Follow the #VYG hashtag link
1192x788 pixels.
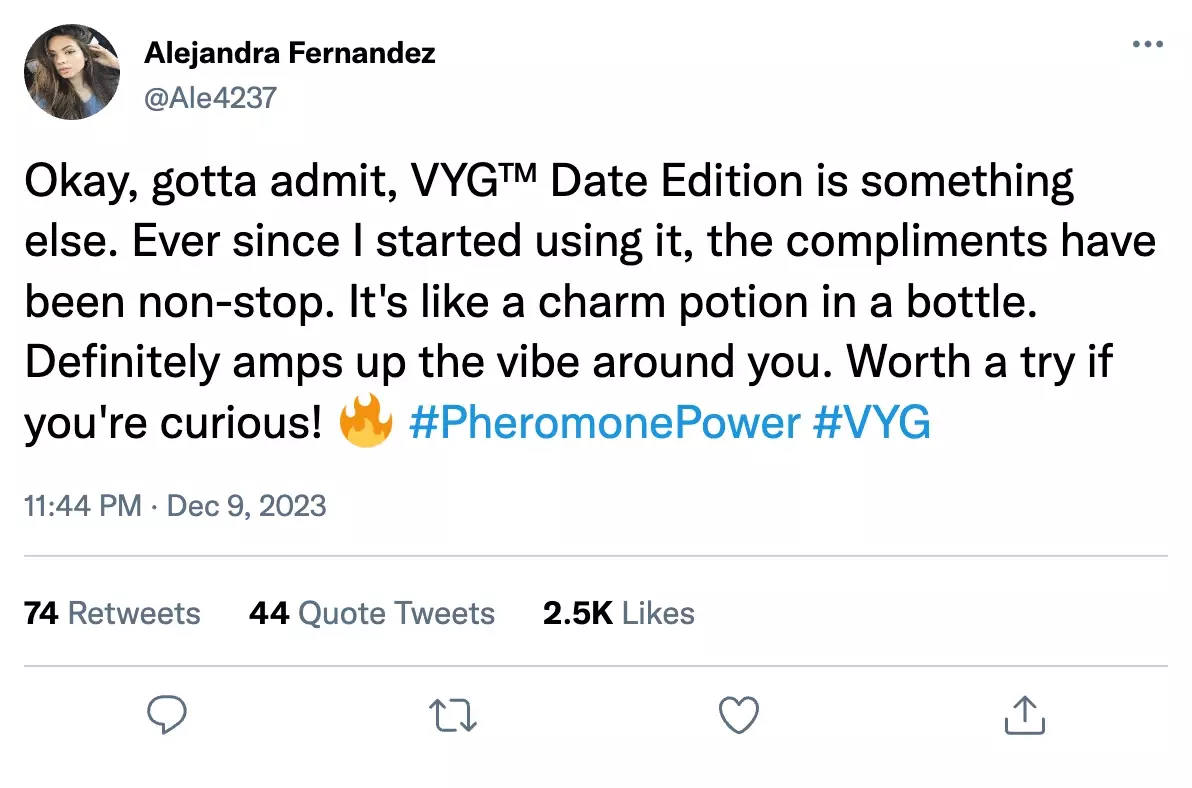pos(871,422)
